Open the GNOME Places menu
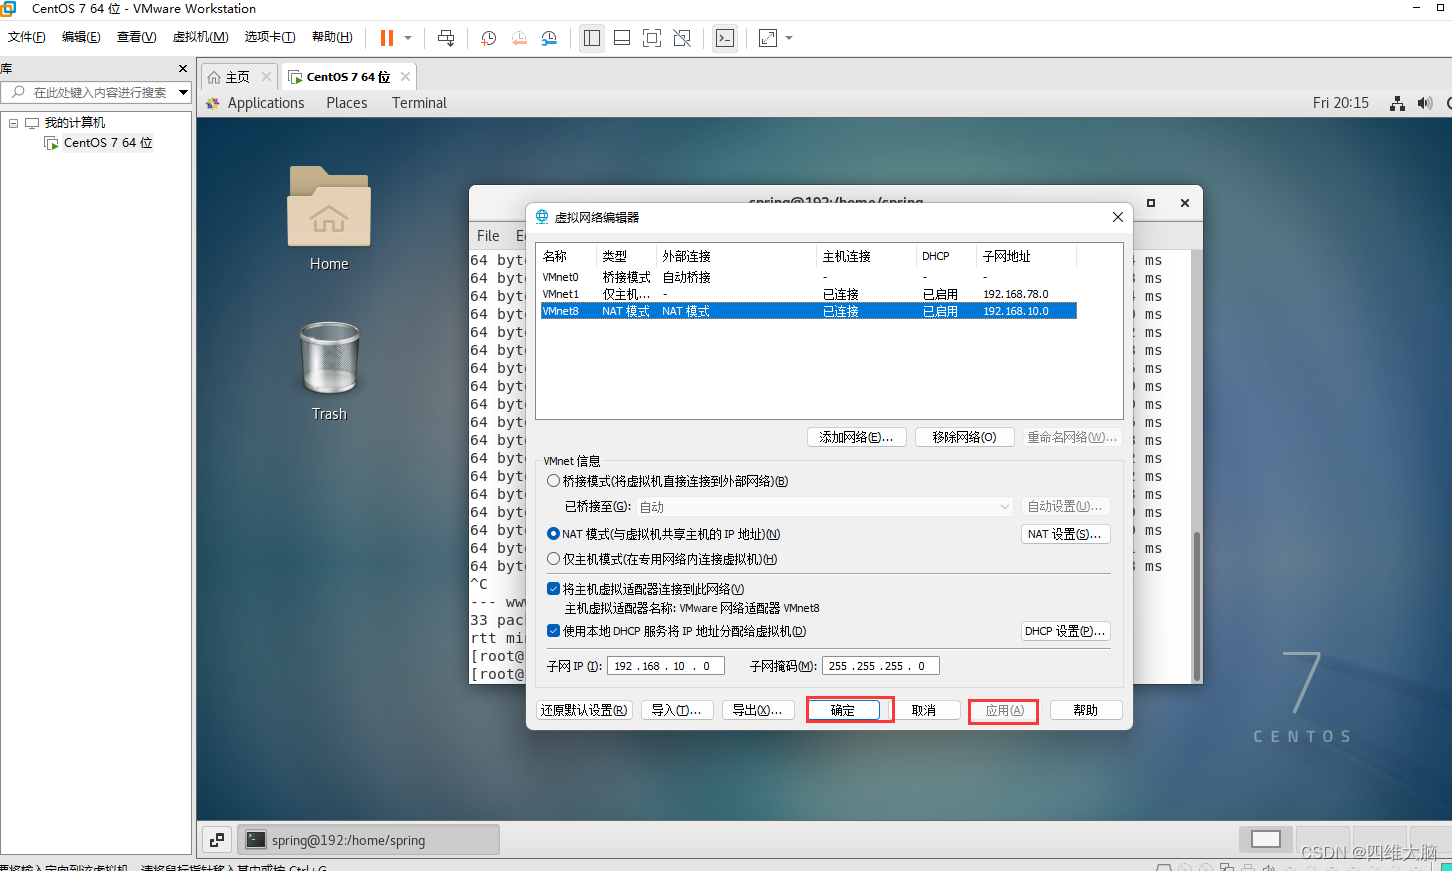 click(x=346, y=103)
